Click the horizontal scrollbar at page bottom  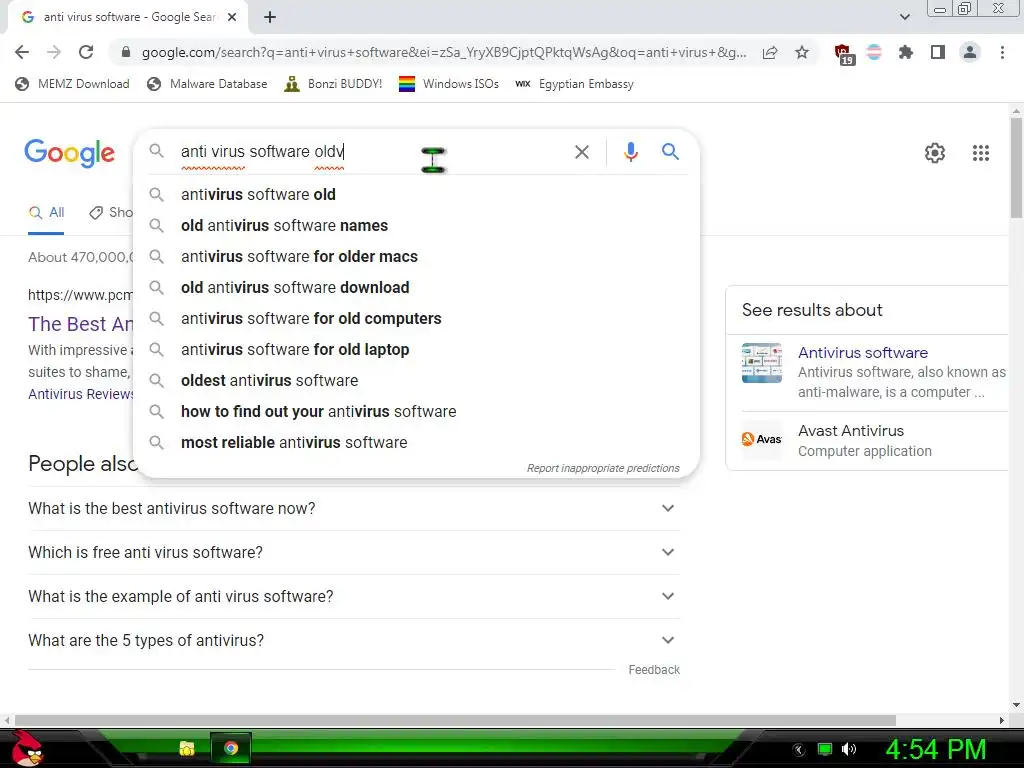(x=455, y=720)
